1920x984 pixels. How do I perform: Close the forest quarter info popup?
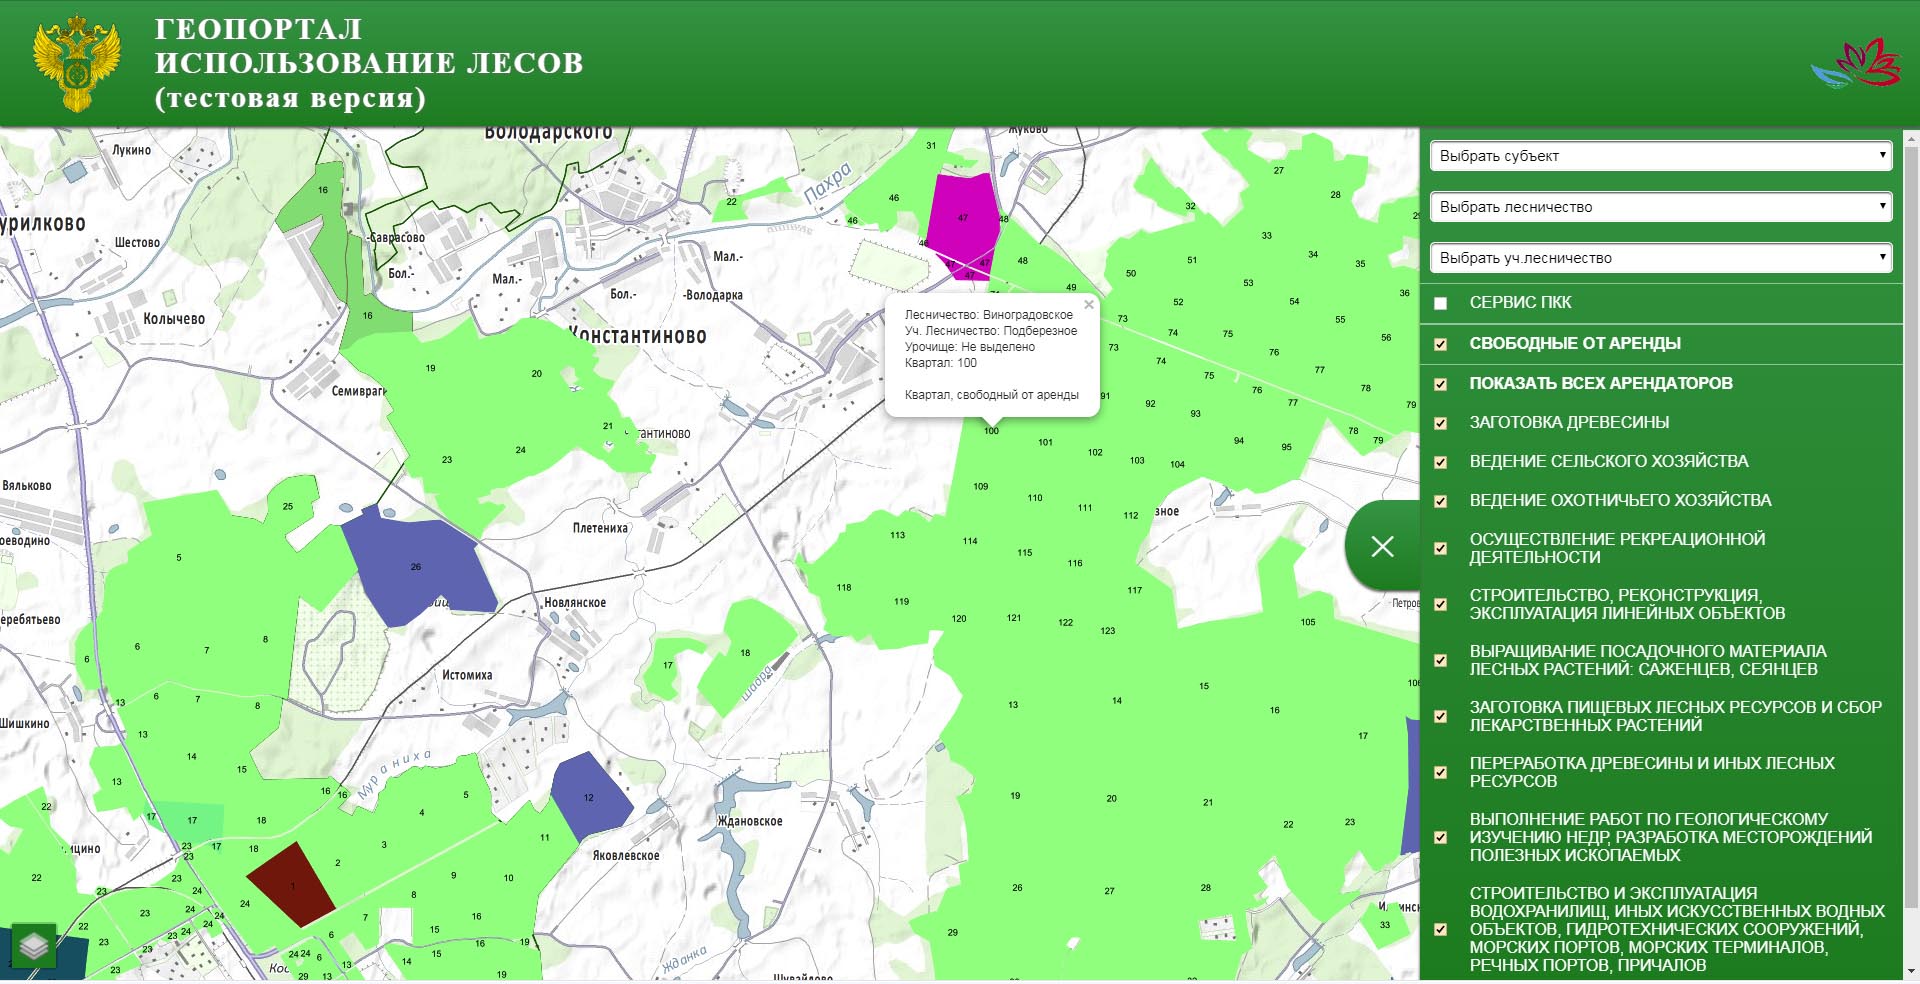pyautogui.click(x=1089, y=305)
